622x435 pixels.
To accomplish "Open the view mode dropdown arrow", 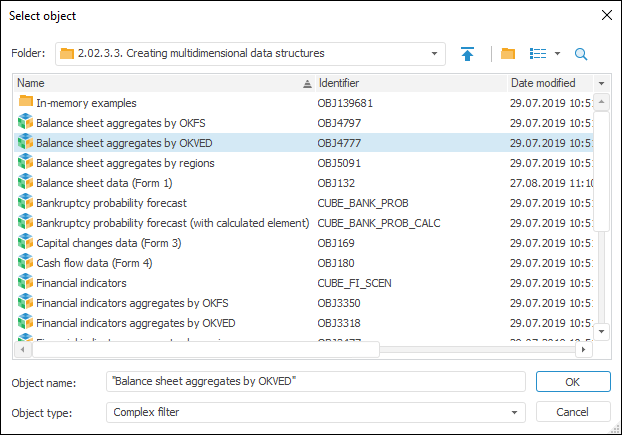I will click(557, 54).
